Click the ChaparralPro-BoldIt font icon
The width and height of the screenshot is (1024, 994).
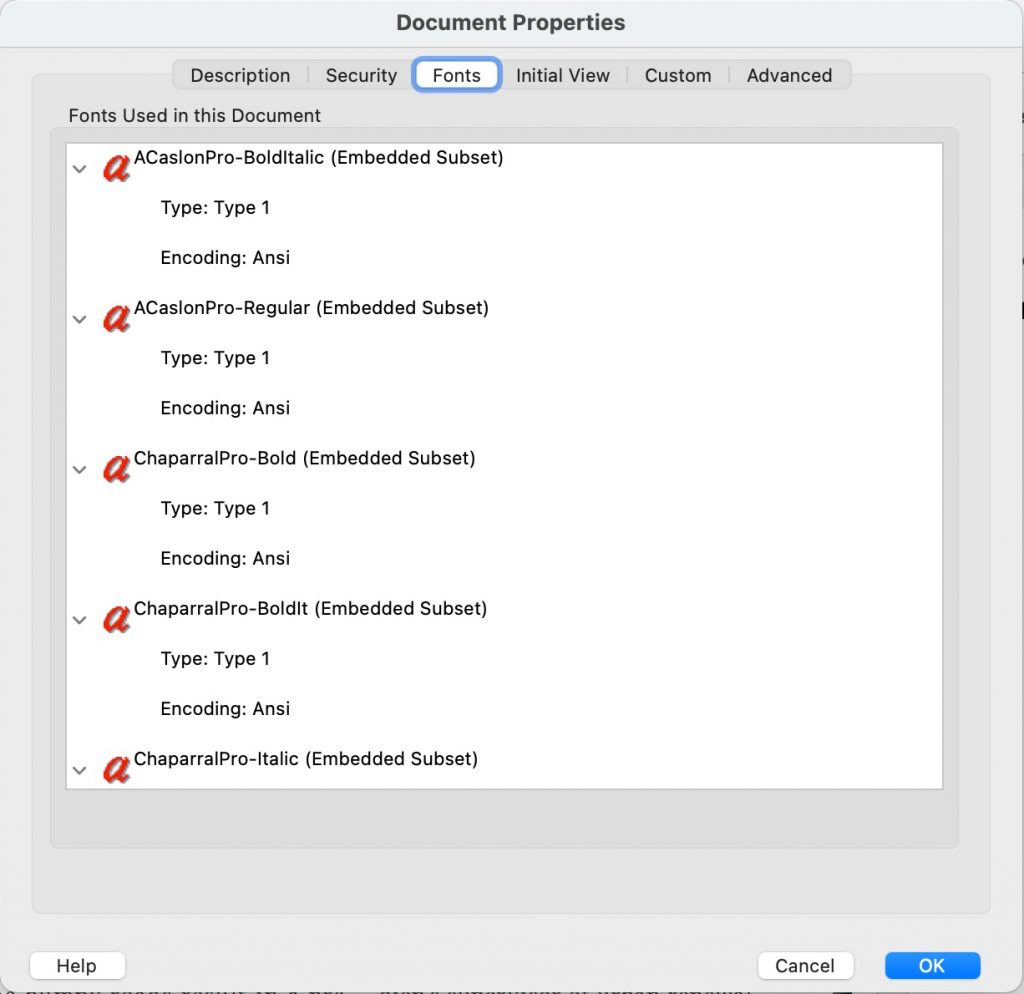coord(115,619)
